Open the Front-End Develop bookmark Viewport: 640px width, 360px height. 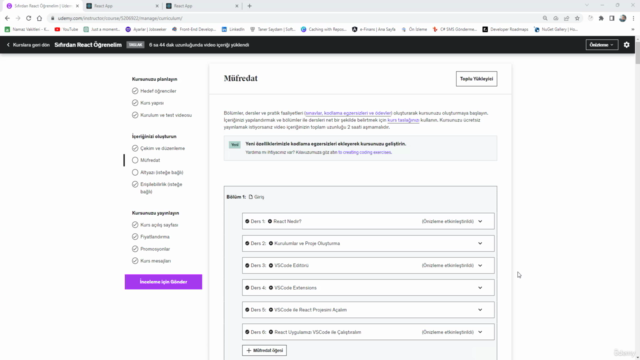point(194,29)
